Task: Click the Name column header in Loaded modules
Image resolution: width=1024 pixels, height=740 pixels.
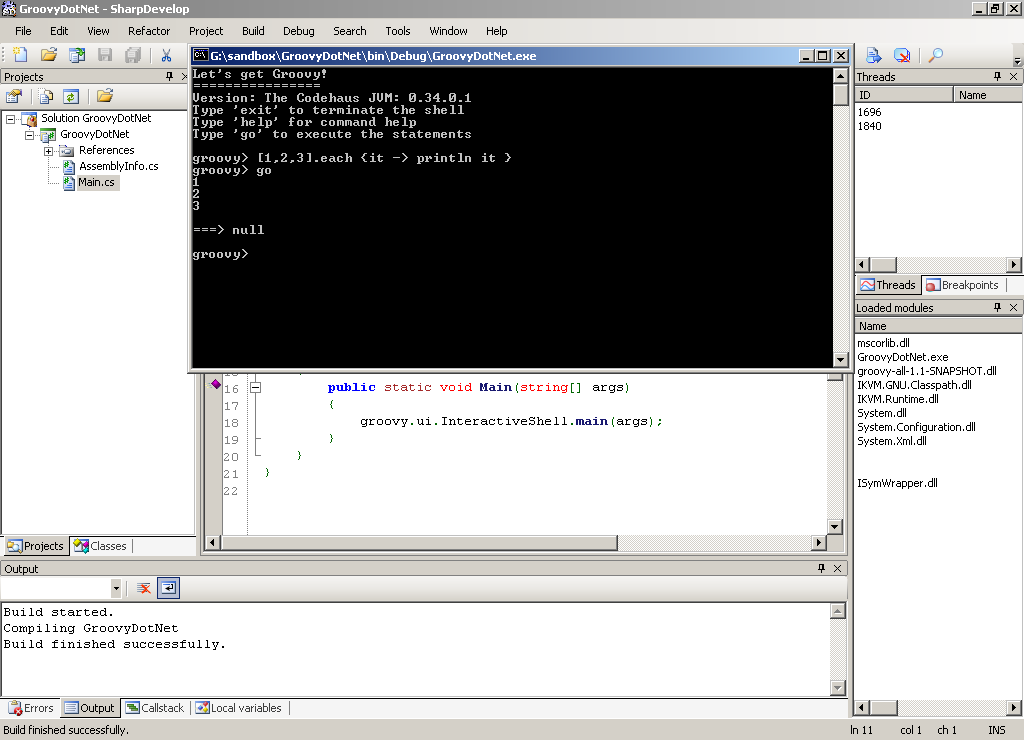Action: (x=938, y=326)
